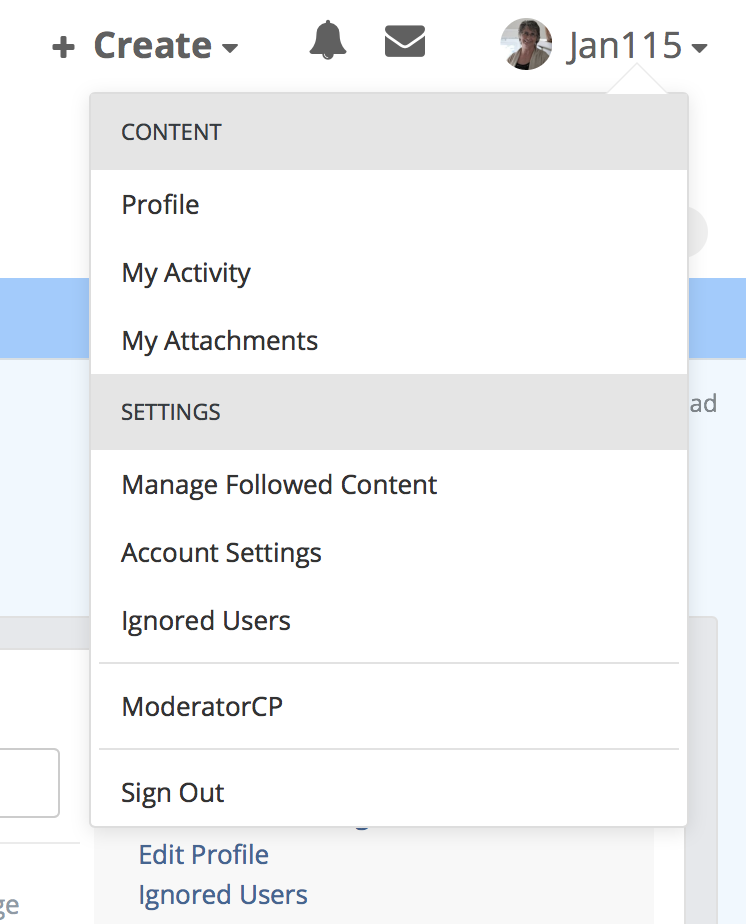The image size is (746, 924).
Task: Click the CONTENT section header
Action: click(171, 132)
